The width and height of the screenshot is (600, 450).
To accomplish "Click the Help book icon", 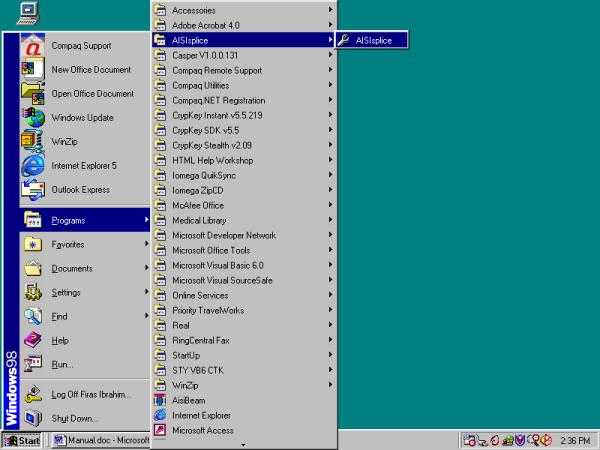I will (33, 340).
